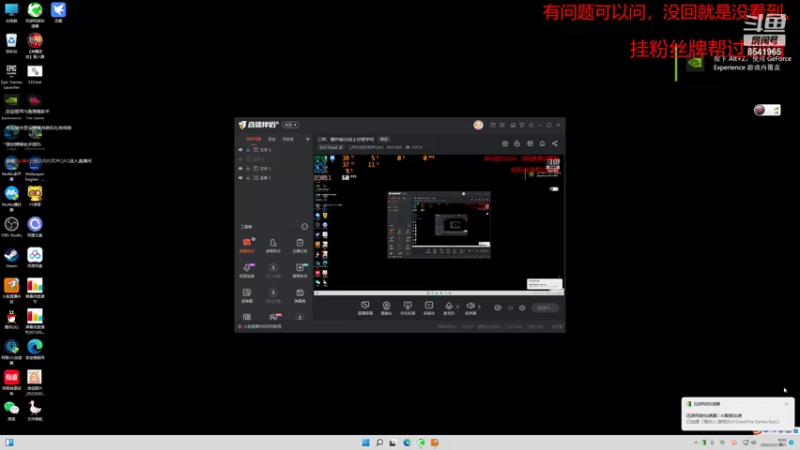Edit the Evil Dead category tag

[x=331, y=147]
